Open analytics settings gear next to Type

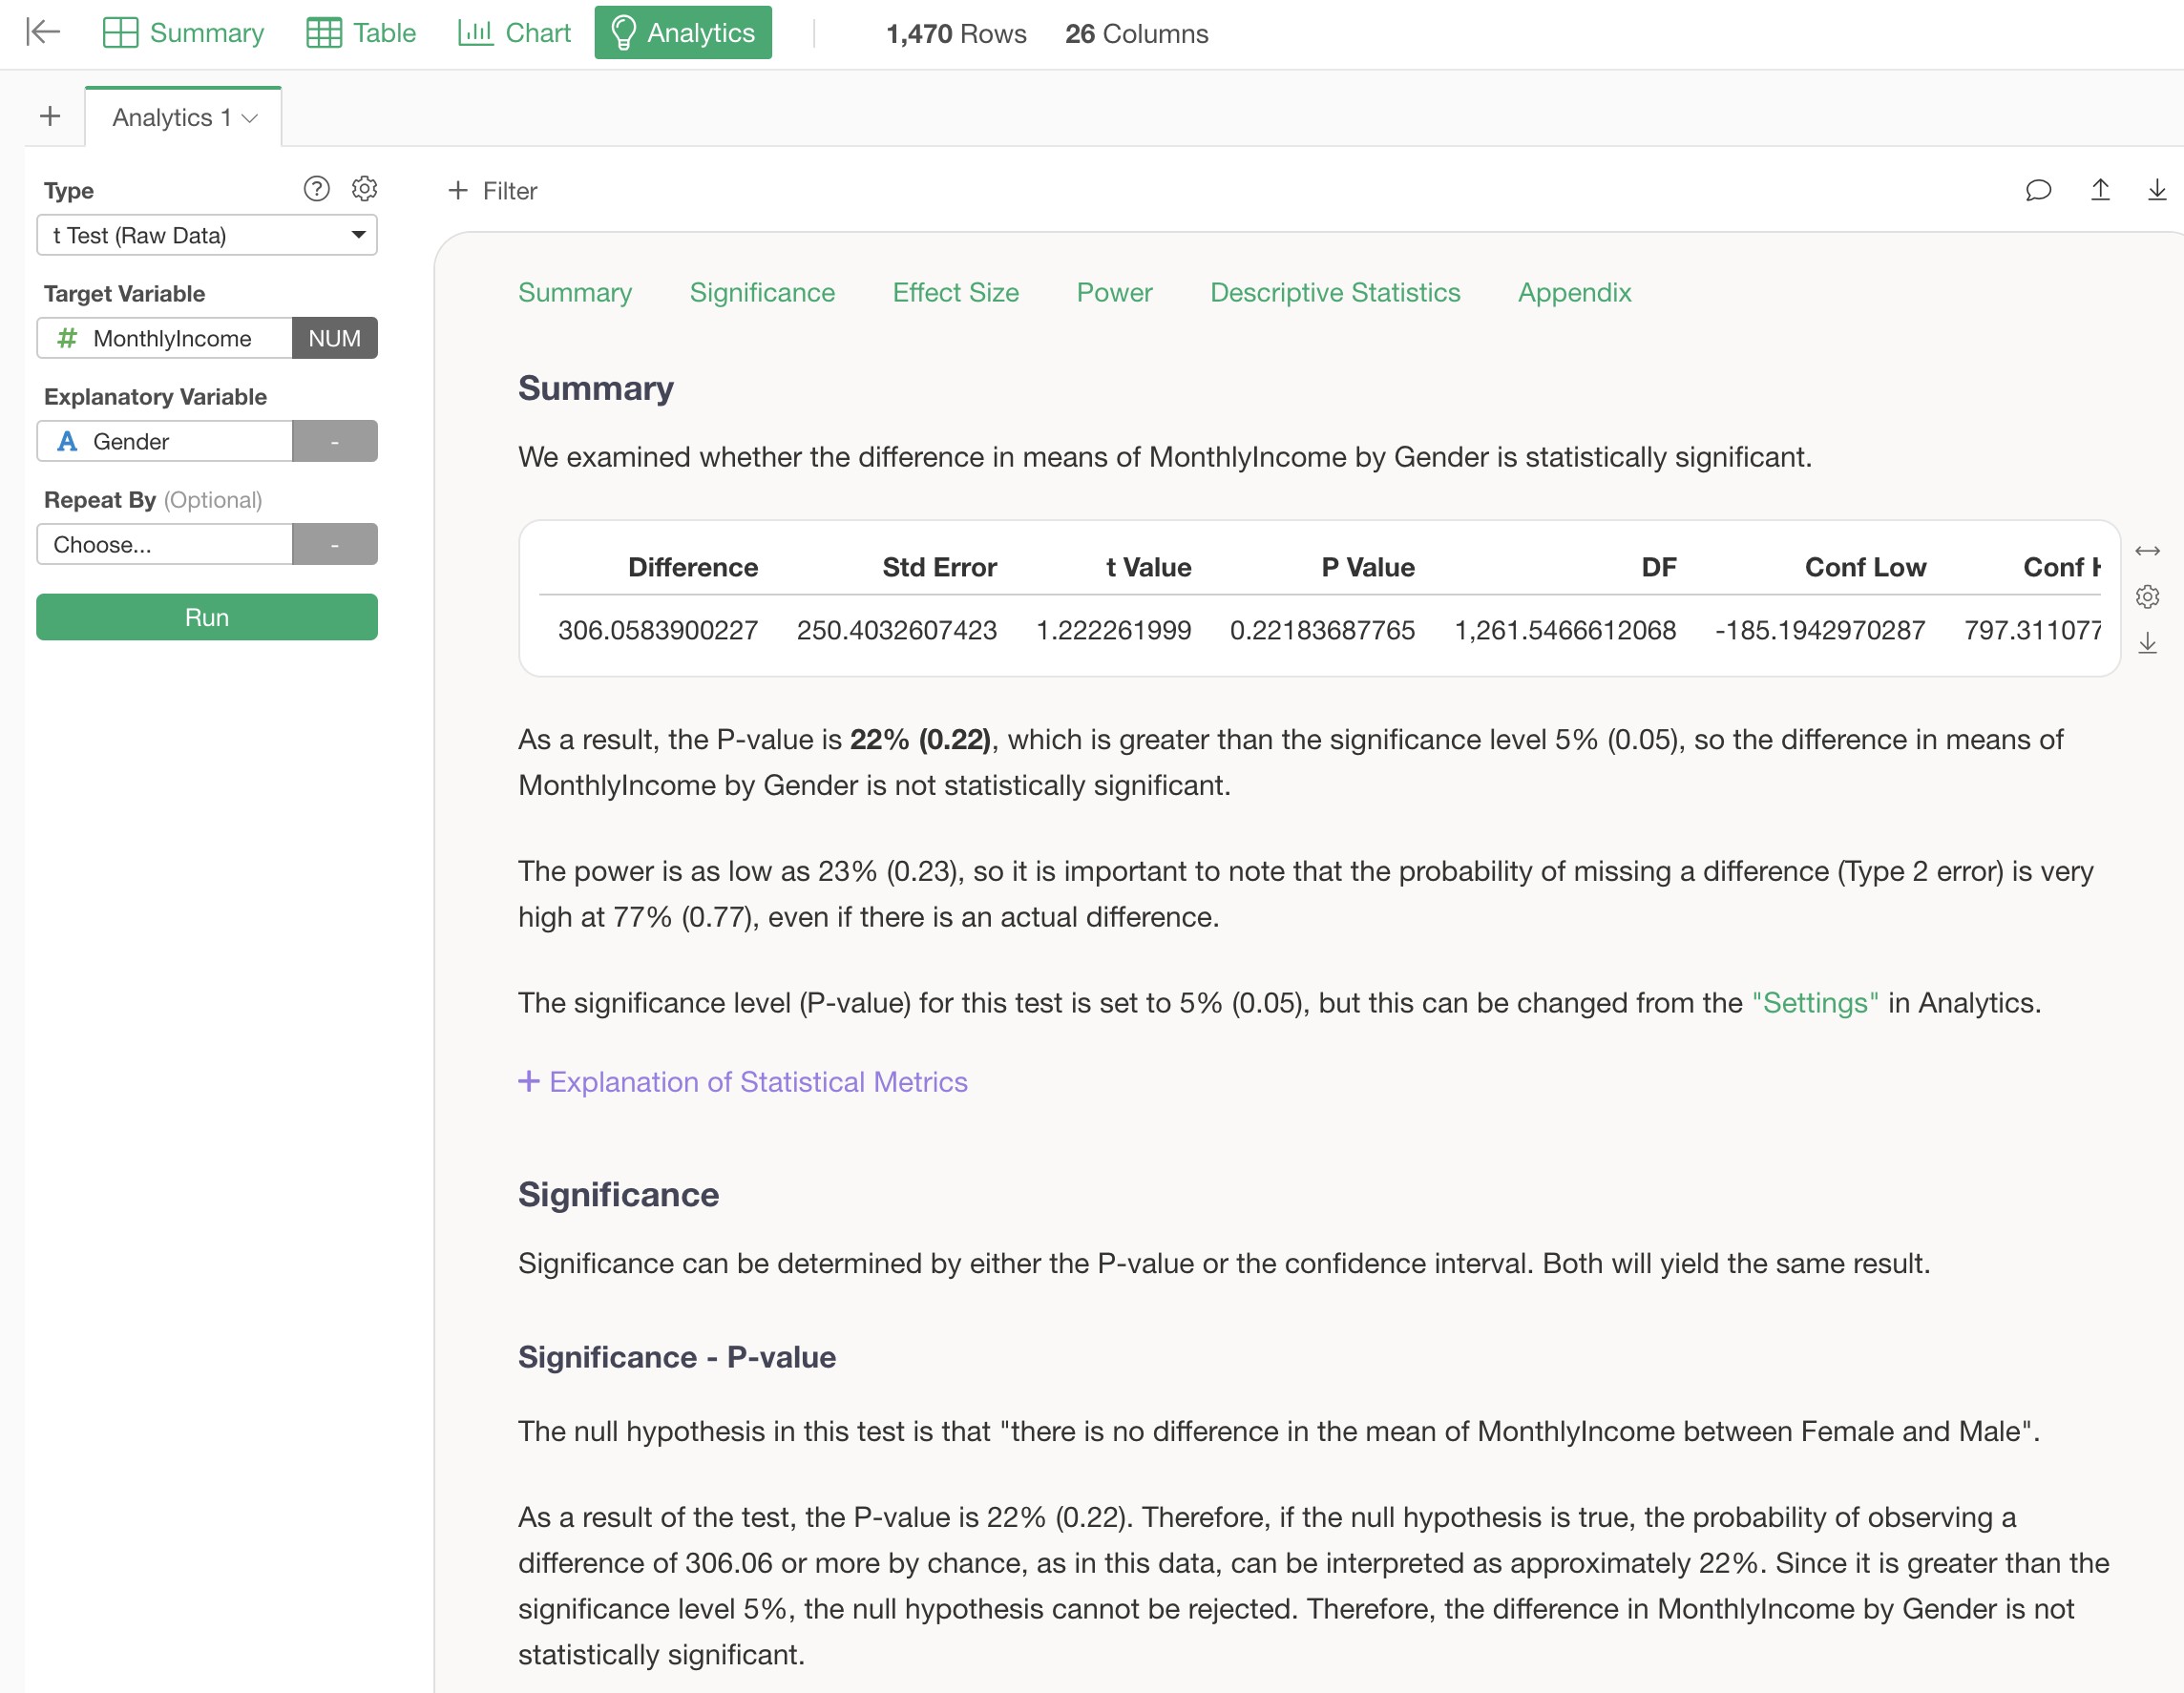point(364,189)
